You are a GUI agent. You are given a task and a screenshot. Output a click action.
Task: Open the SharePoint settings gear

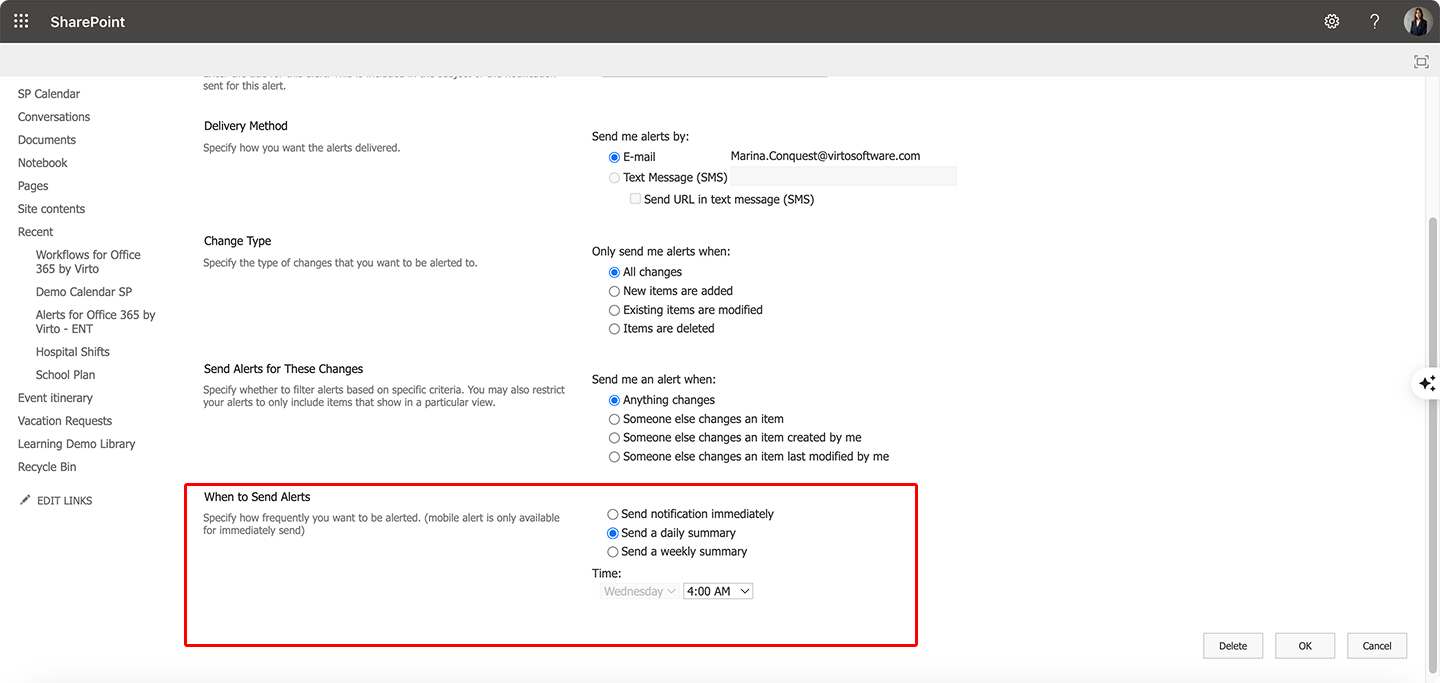coord(1331,20)
